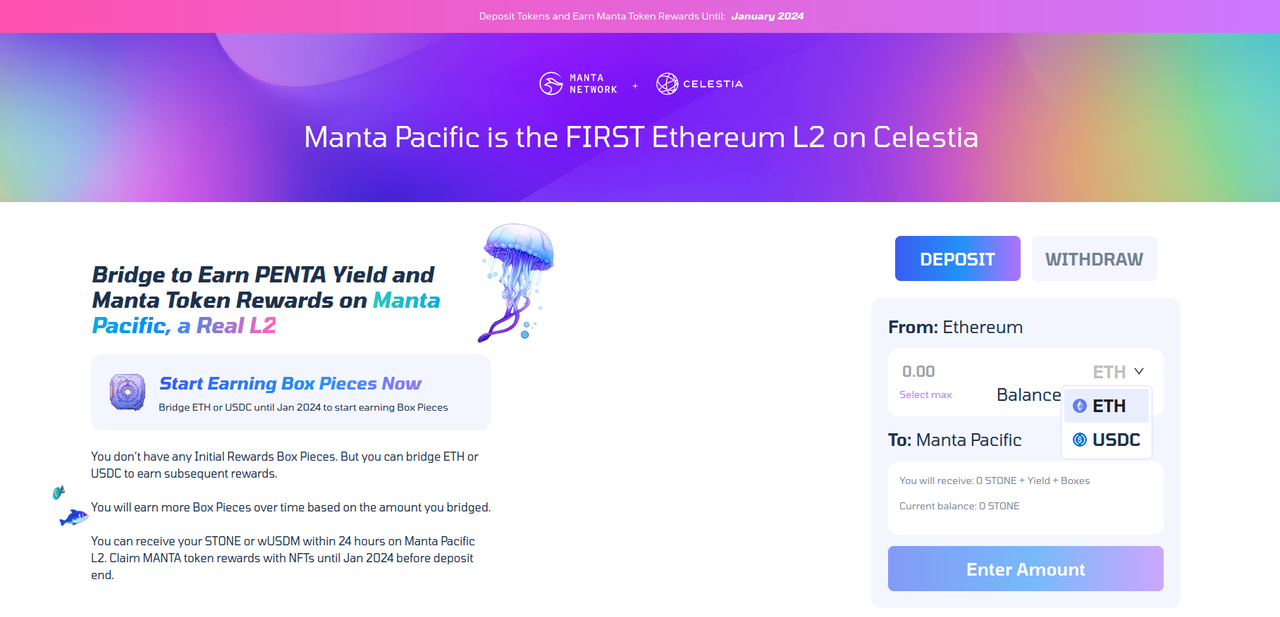Click the small teal fish illustration

tap(58, 492)
